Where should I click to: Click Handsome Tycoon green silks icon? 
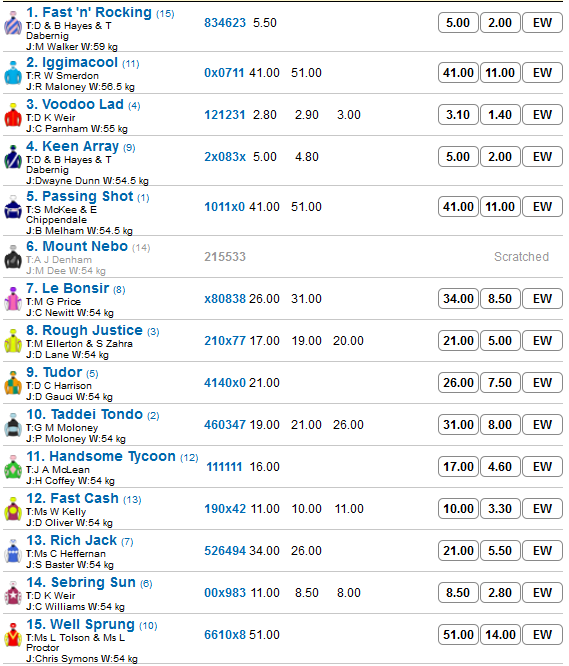[x=13, y=467]
